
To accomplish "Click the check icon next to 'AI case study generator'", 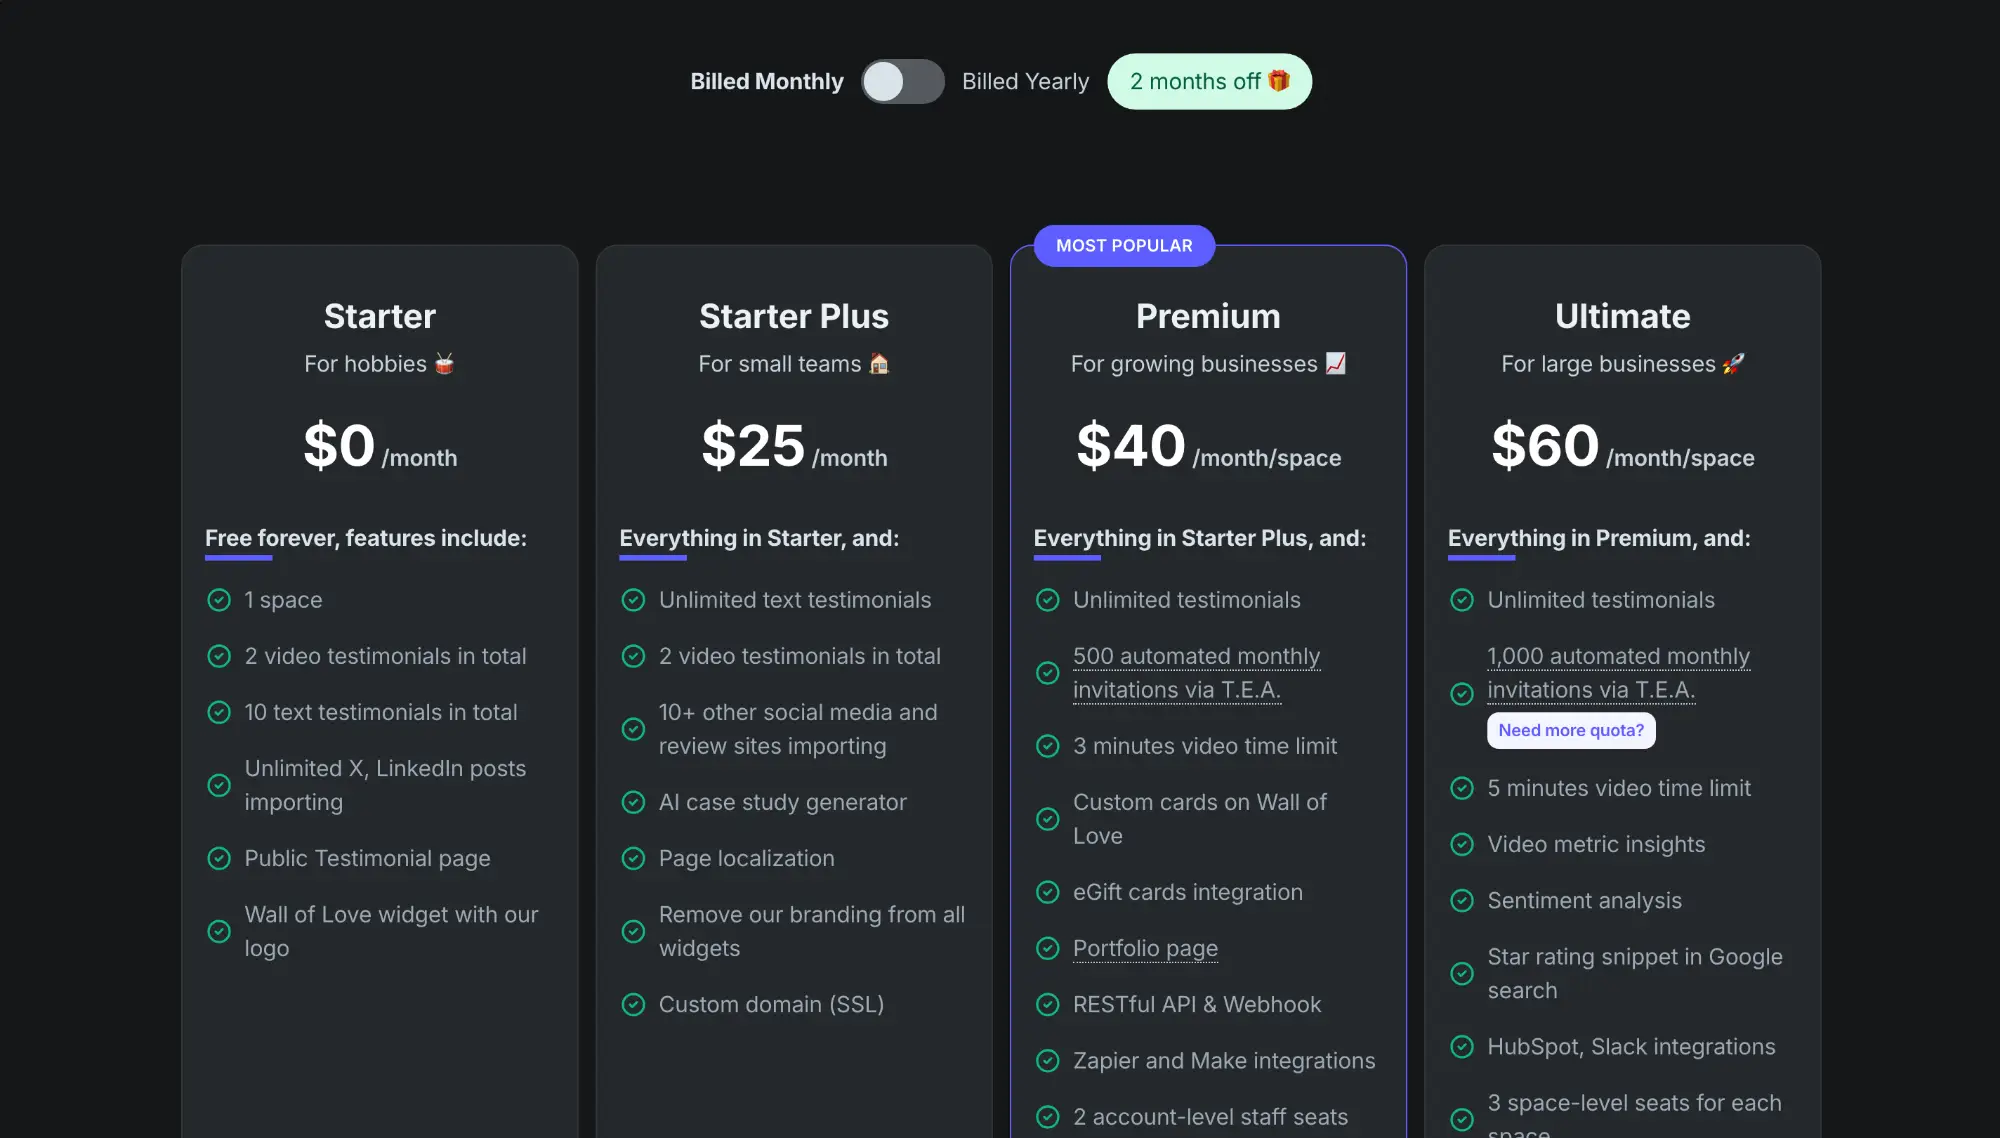I will click(x=633, y=802).
